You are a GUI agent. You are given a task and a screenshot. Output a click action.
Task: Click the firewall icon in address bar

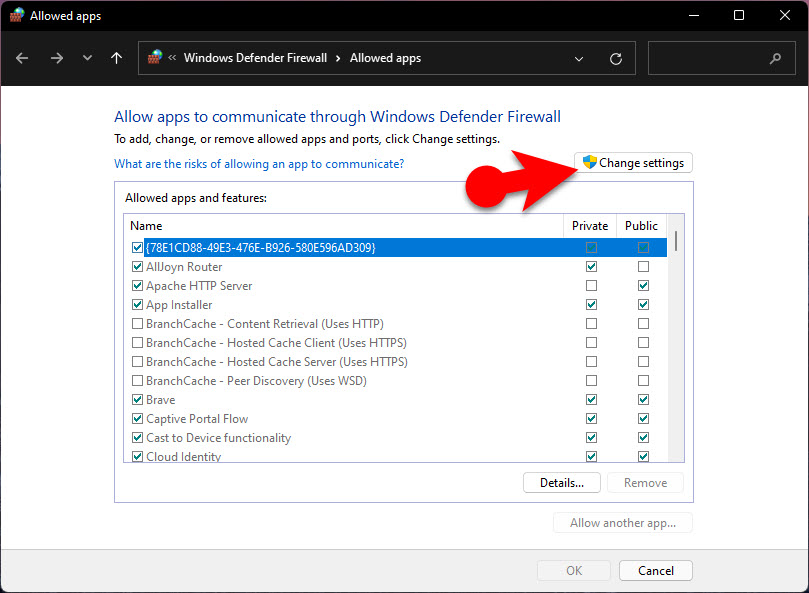155,57
